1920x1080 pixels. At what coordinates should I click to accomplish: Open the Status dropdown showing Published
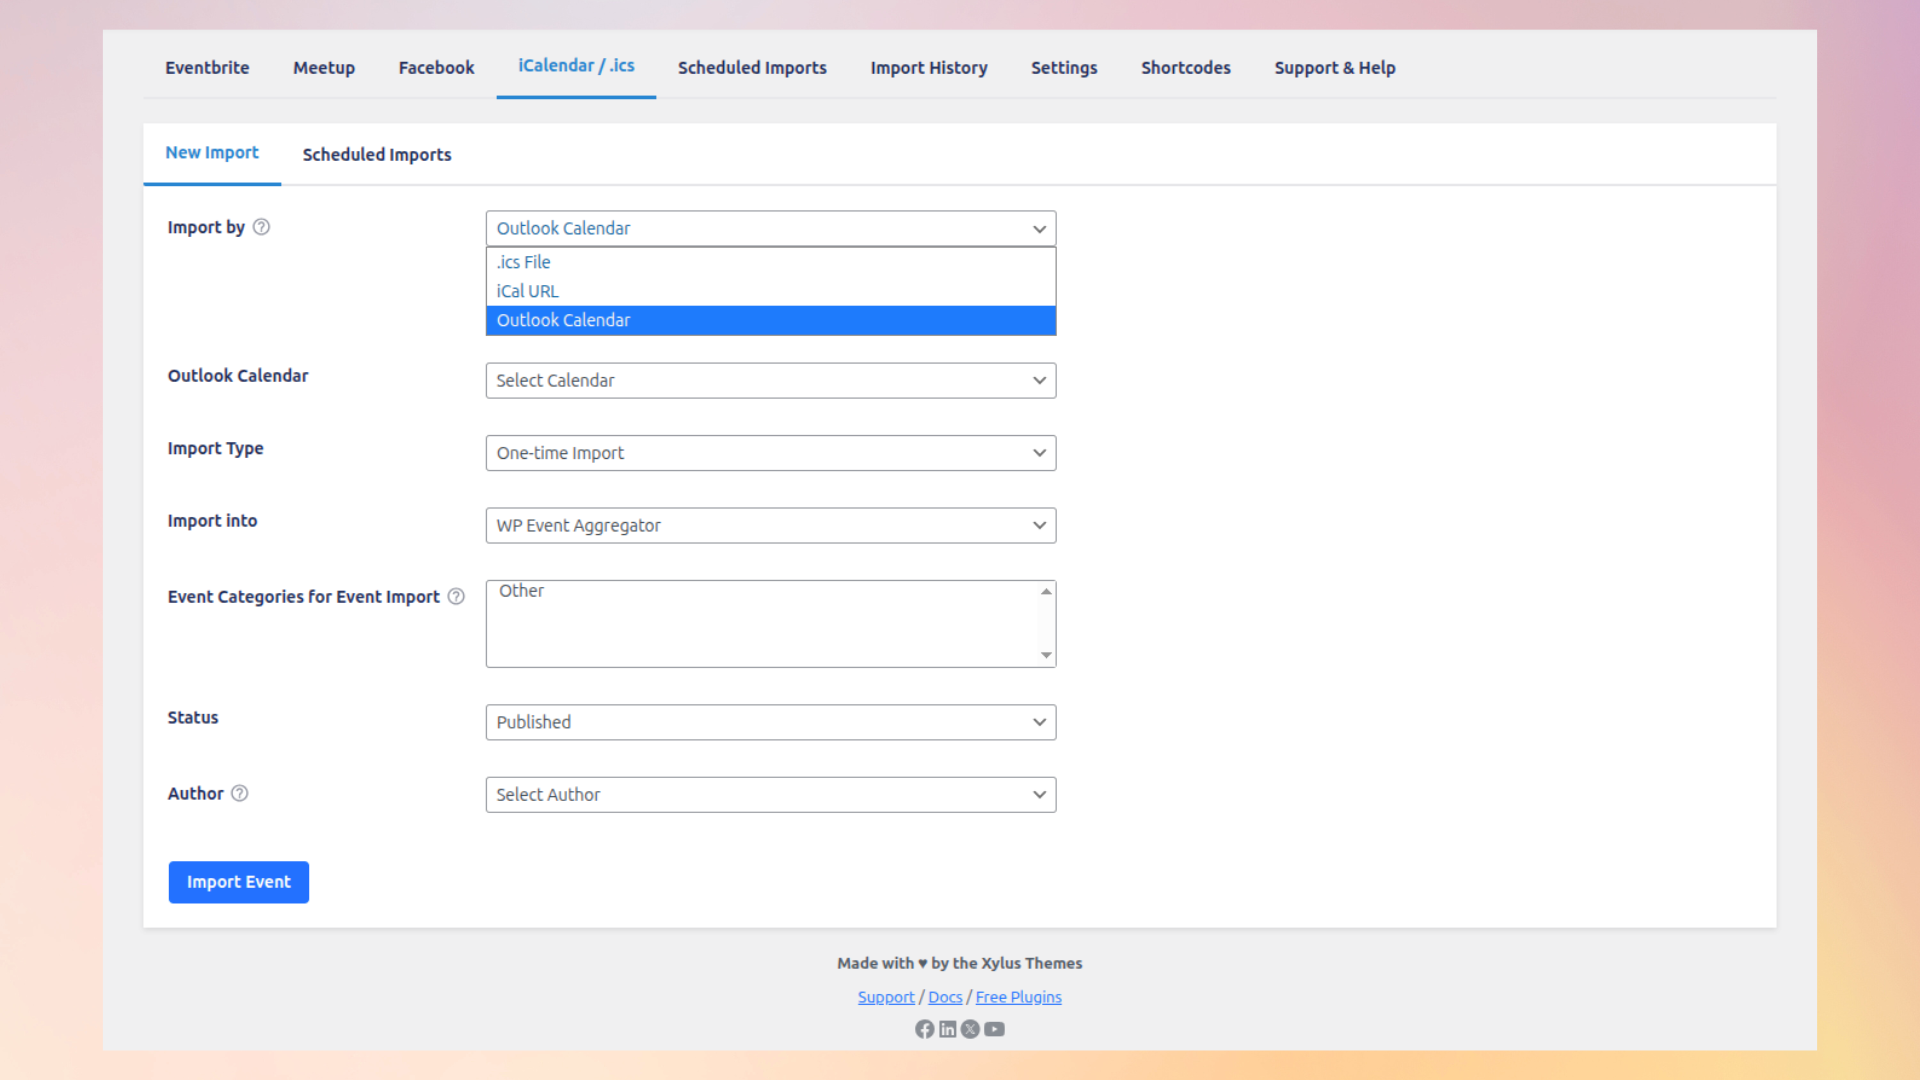coord(770,722)
